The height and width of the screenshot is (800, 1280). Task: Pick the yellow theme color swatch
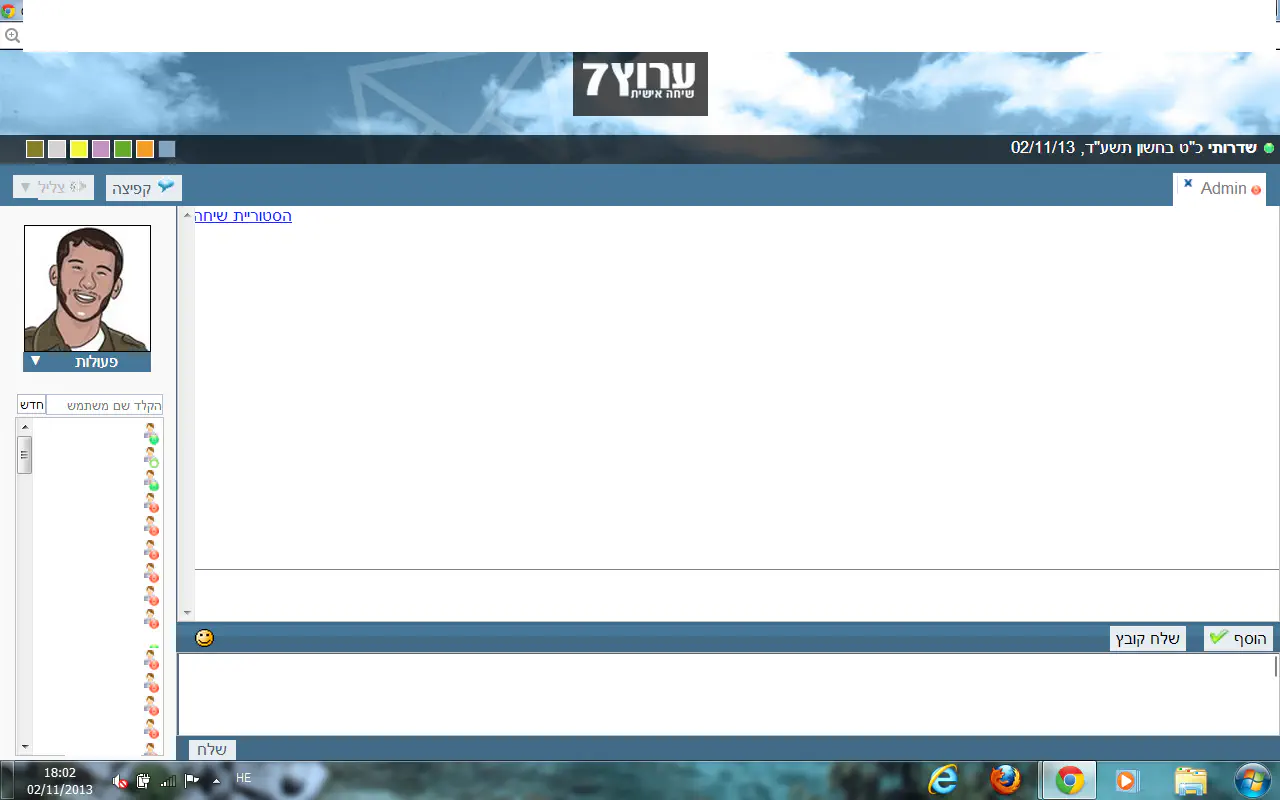tap(79, 149)
